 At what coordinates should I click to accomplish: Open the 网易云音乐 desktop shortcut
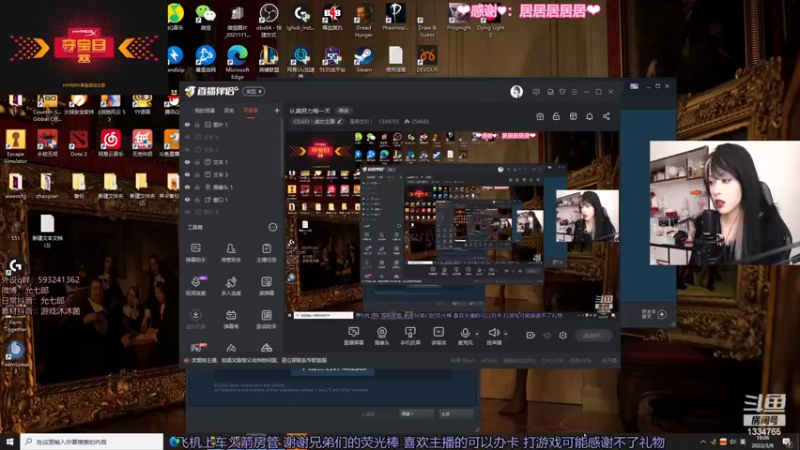110,142
